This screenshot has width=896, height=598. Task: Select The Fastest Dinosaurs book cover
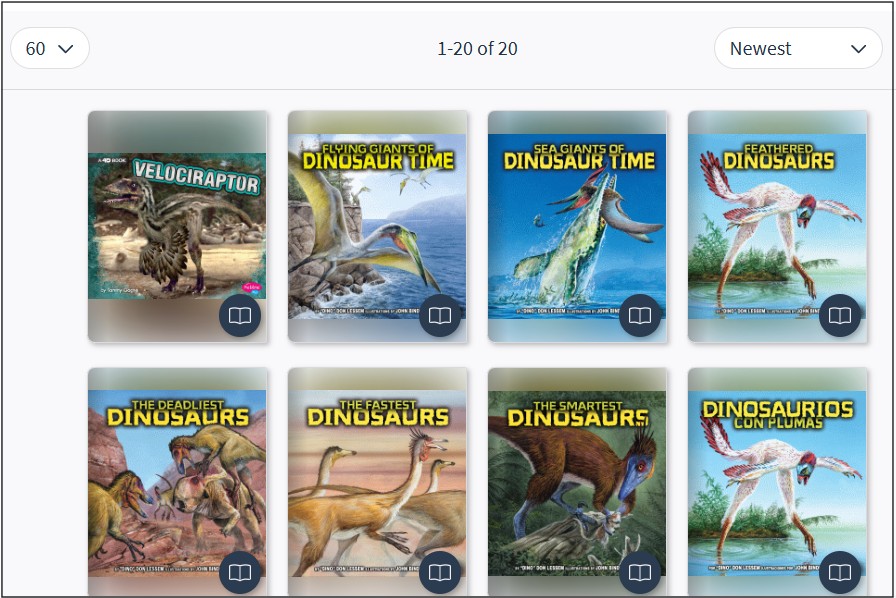378,482
